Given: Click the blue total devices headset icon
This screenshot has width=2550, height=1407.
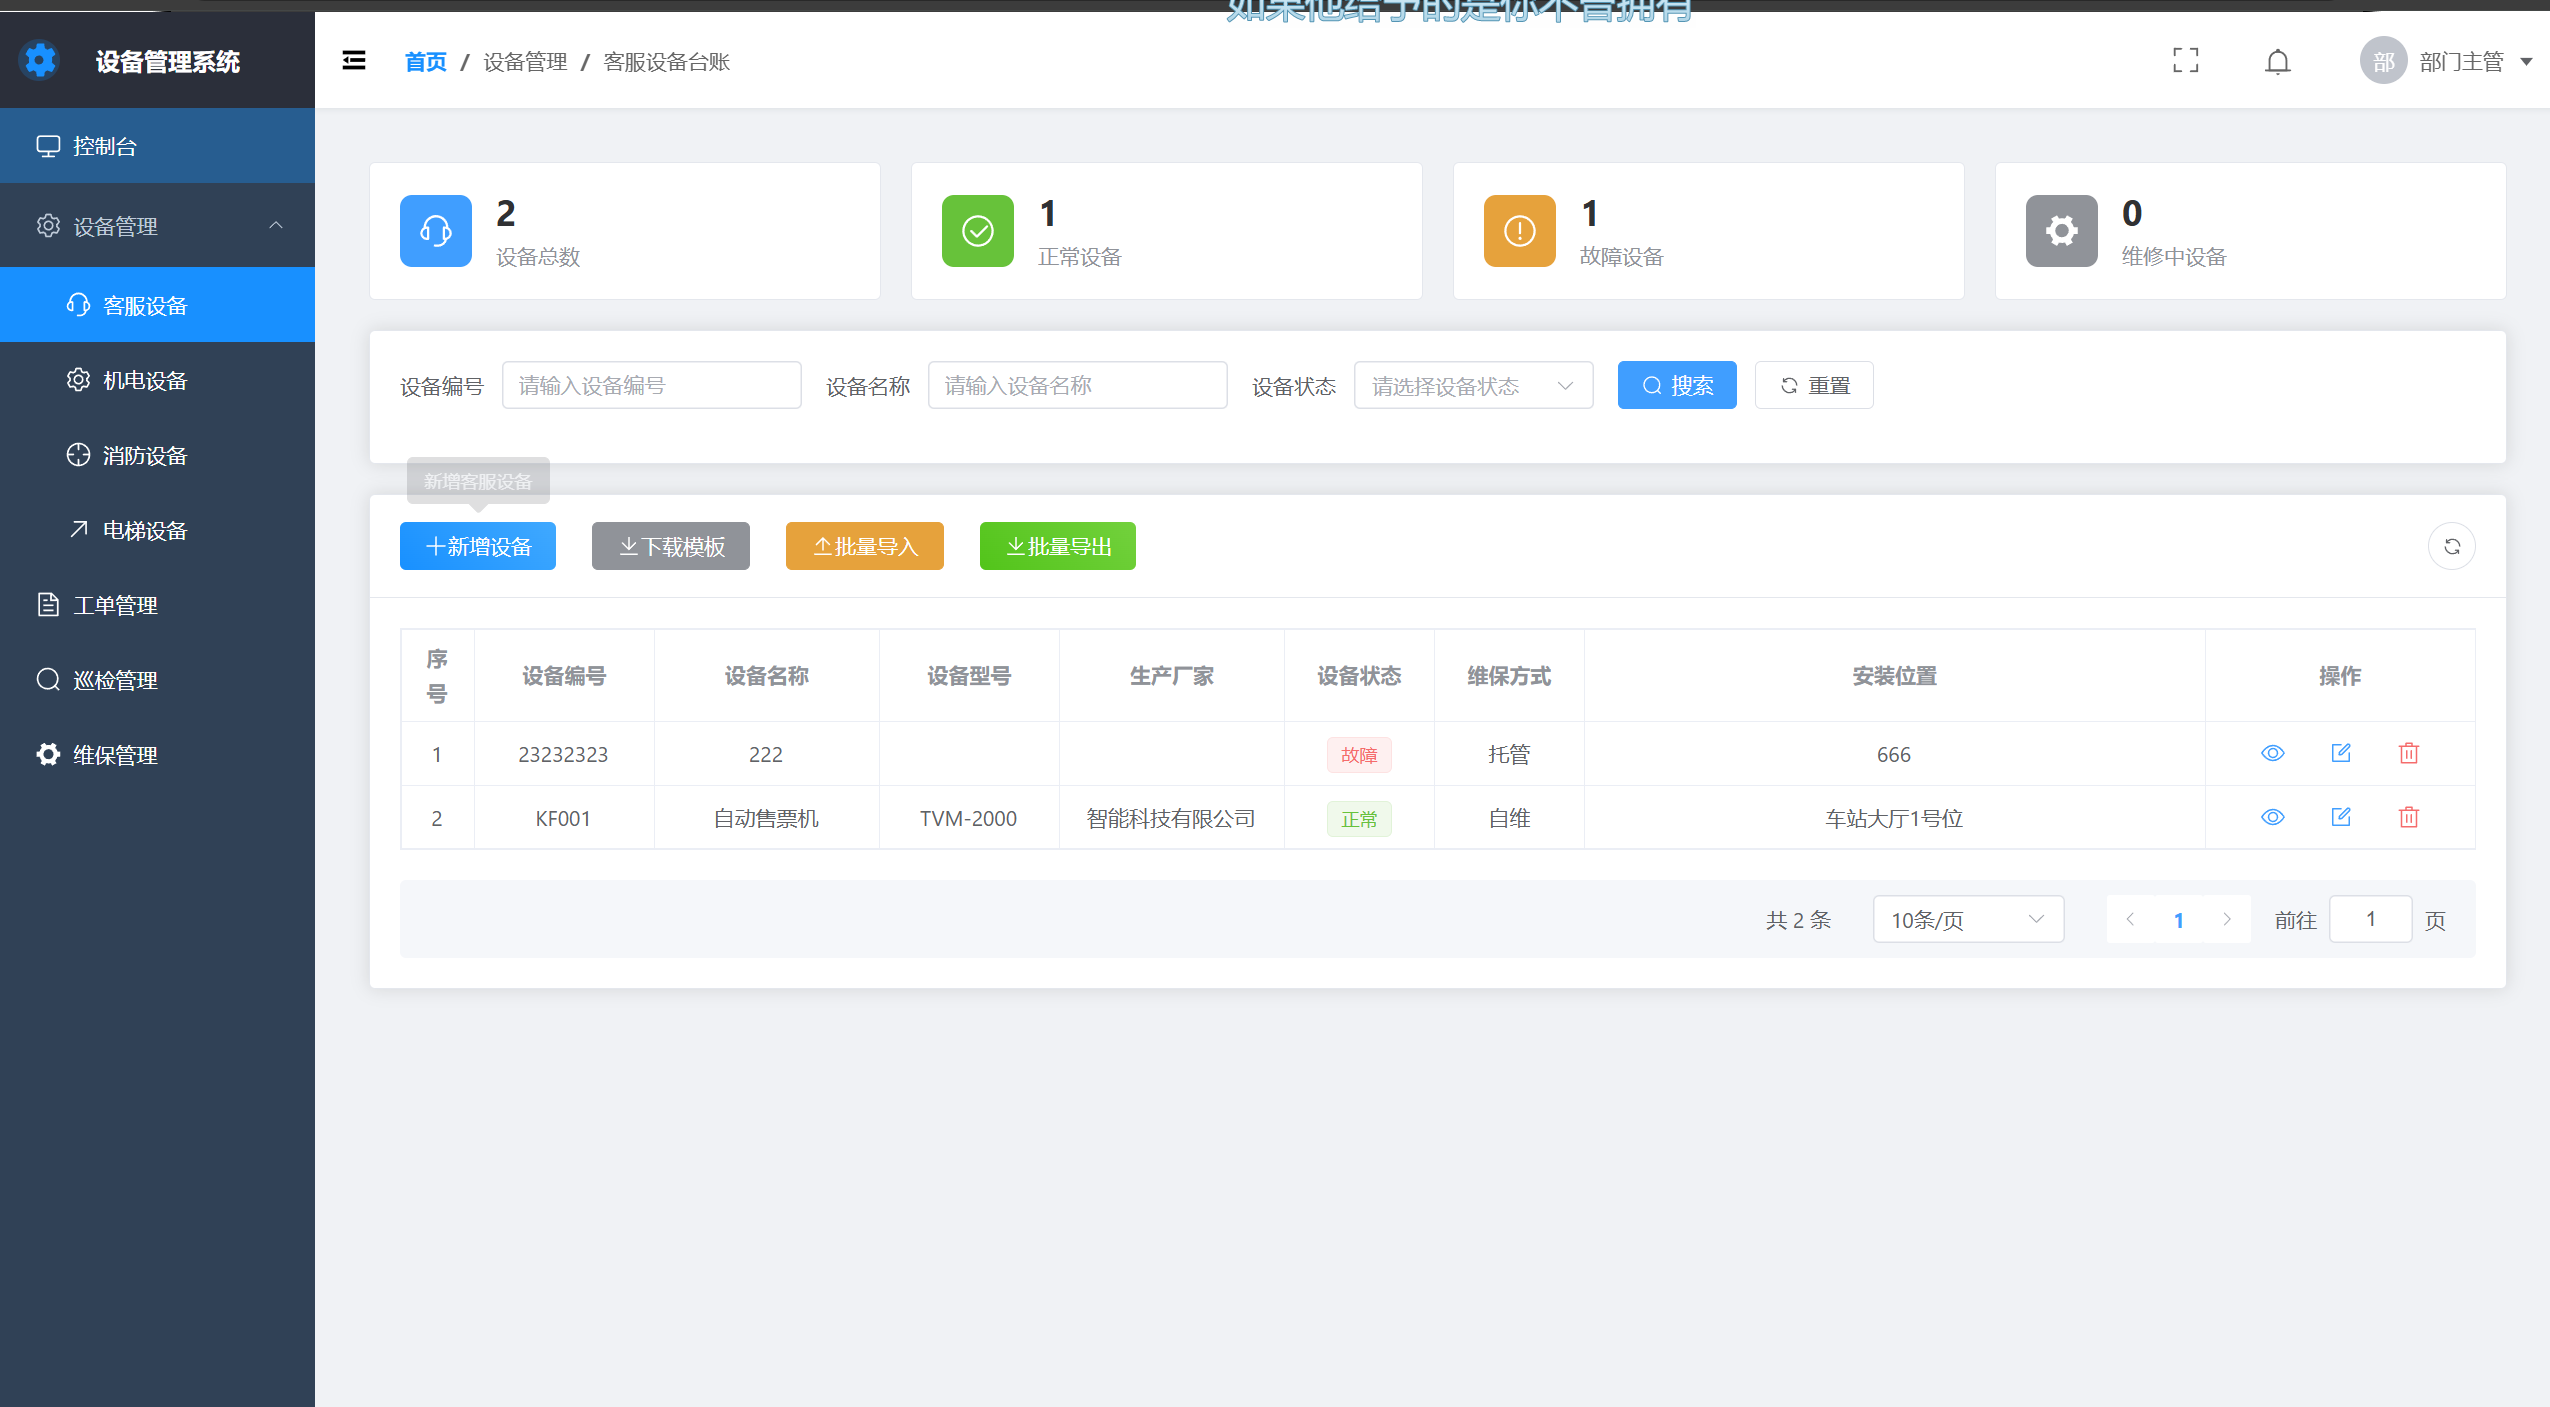Looking at the screenshot, I should coord(436,231).
